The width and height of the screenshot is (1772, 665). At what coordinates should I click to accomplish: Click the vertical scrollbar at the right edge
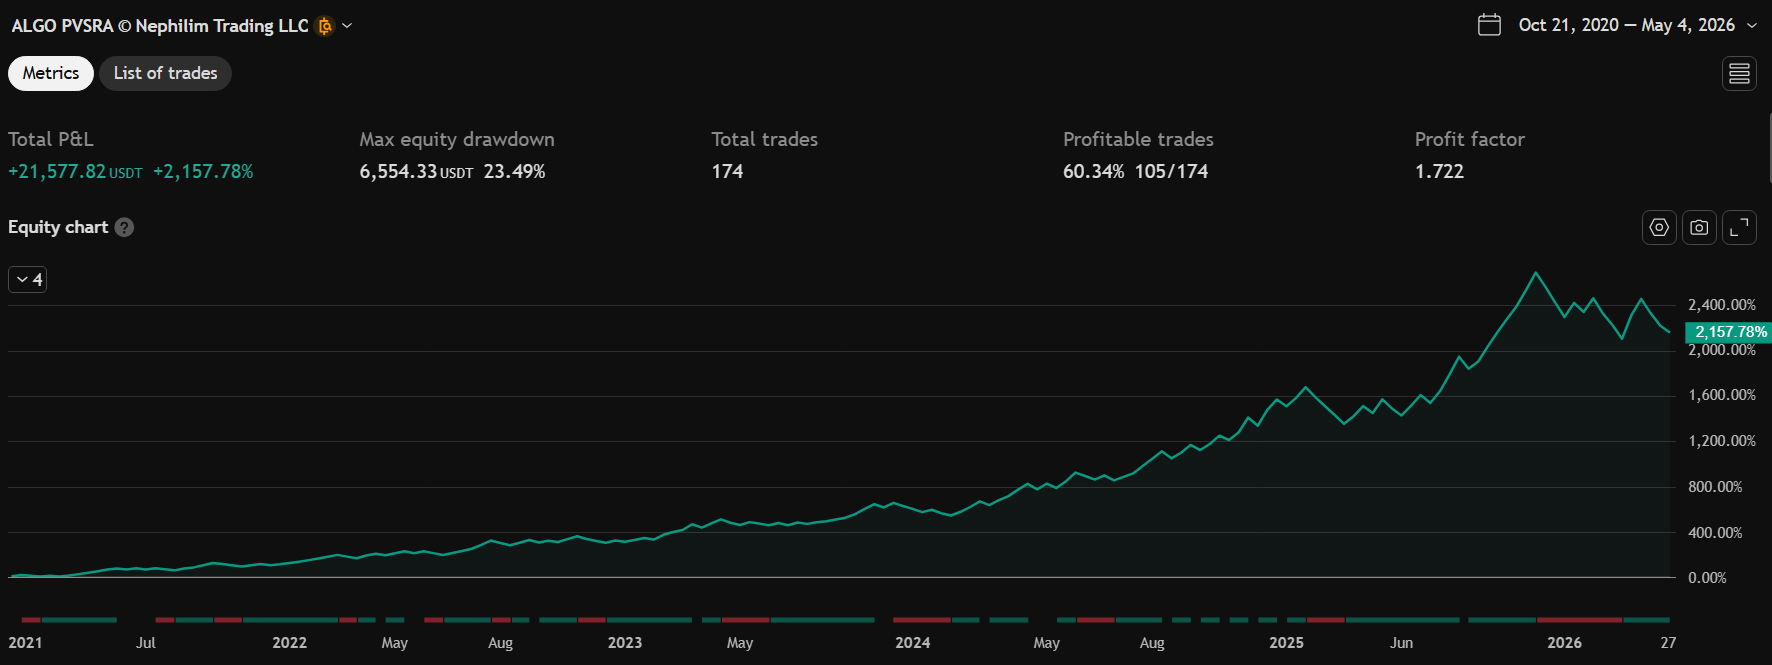pyautogui.click(x=1769, y=147)
